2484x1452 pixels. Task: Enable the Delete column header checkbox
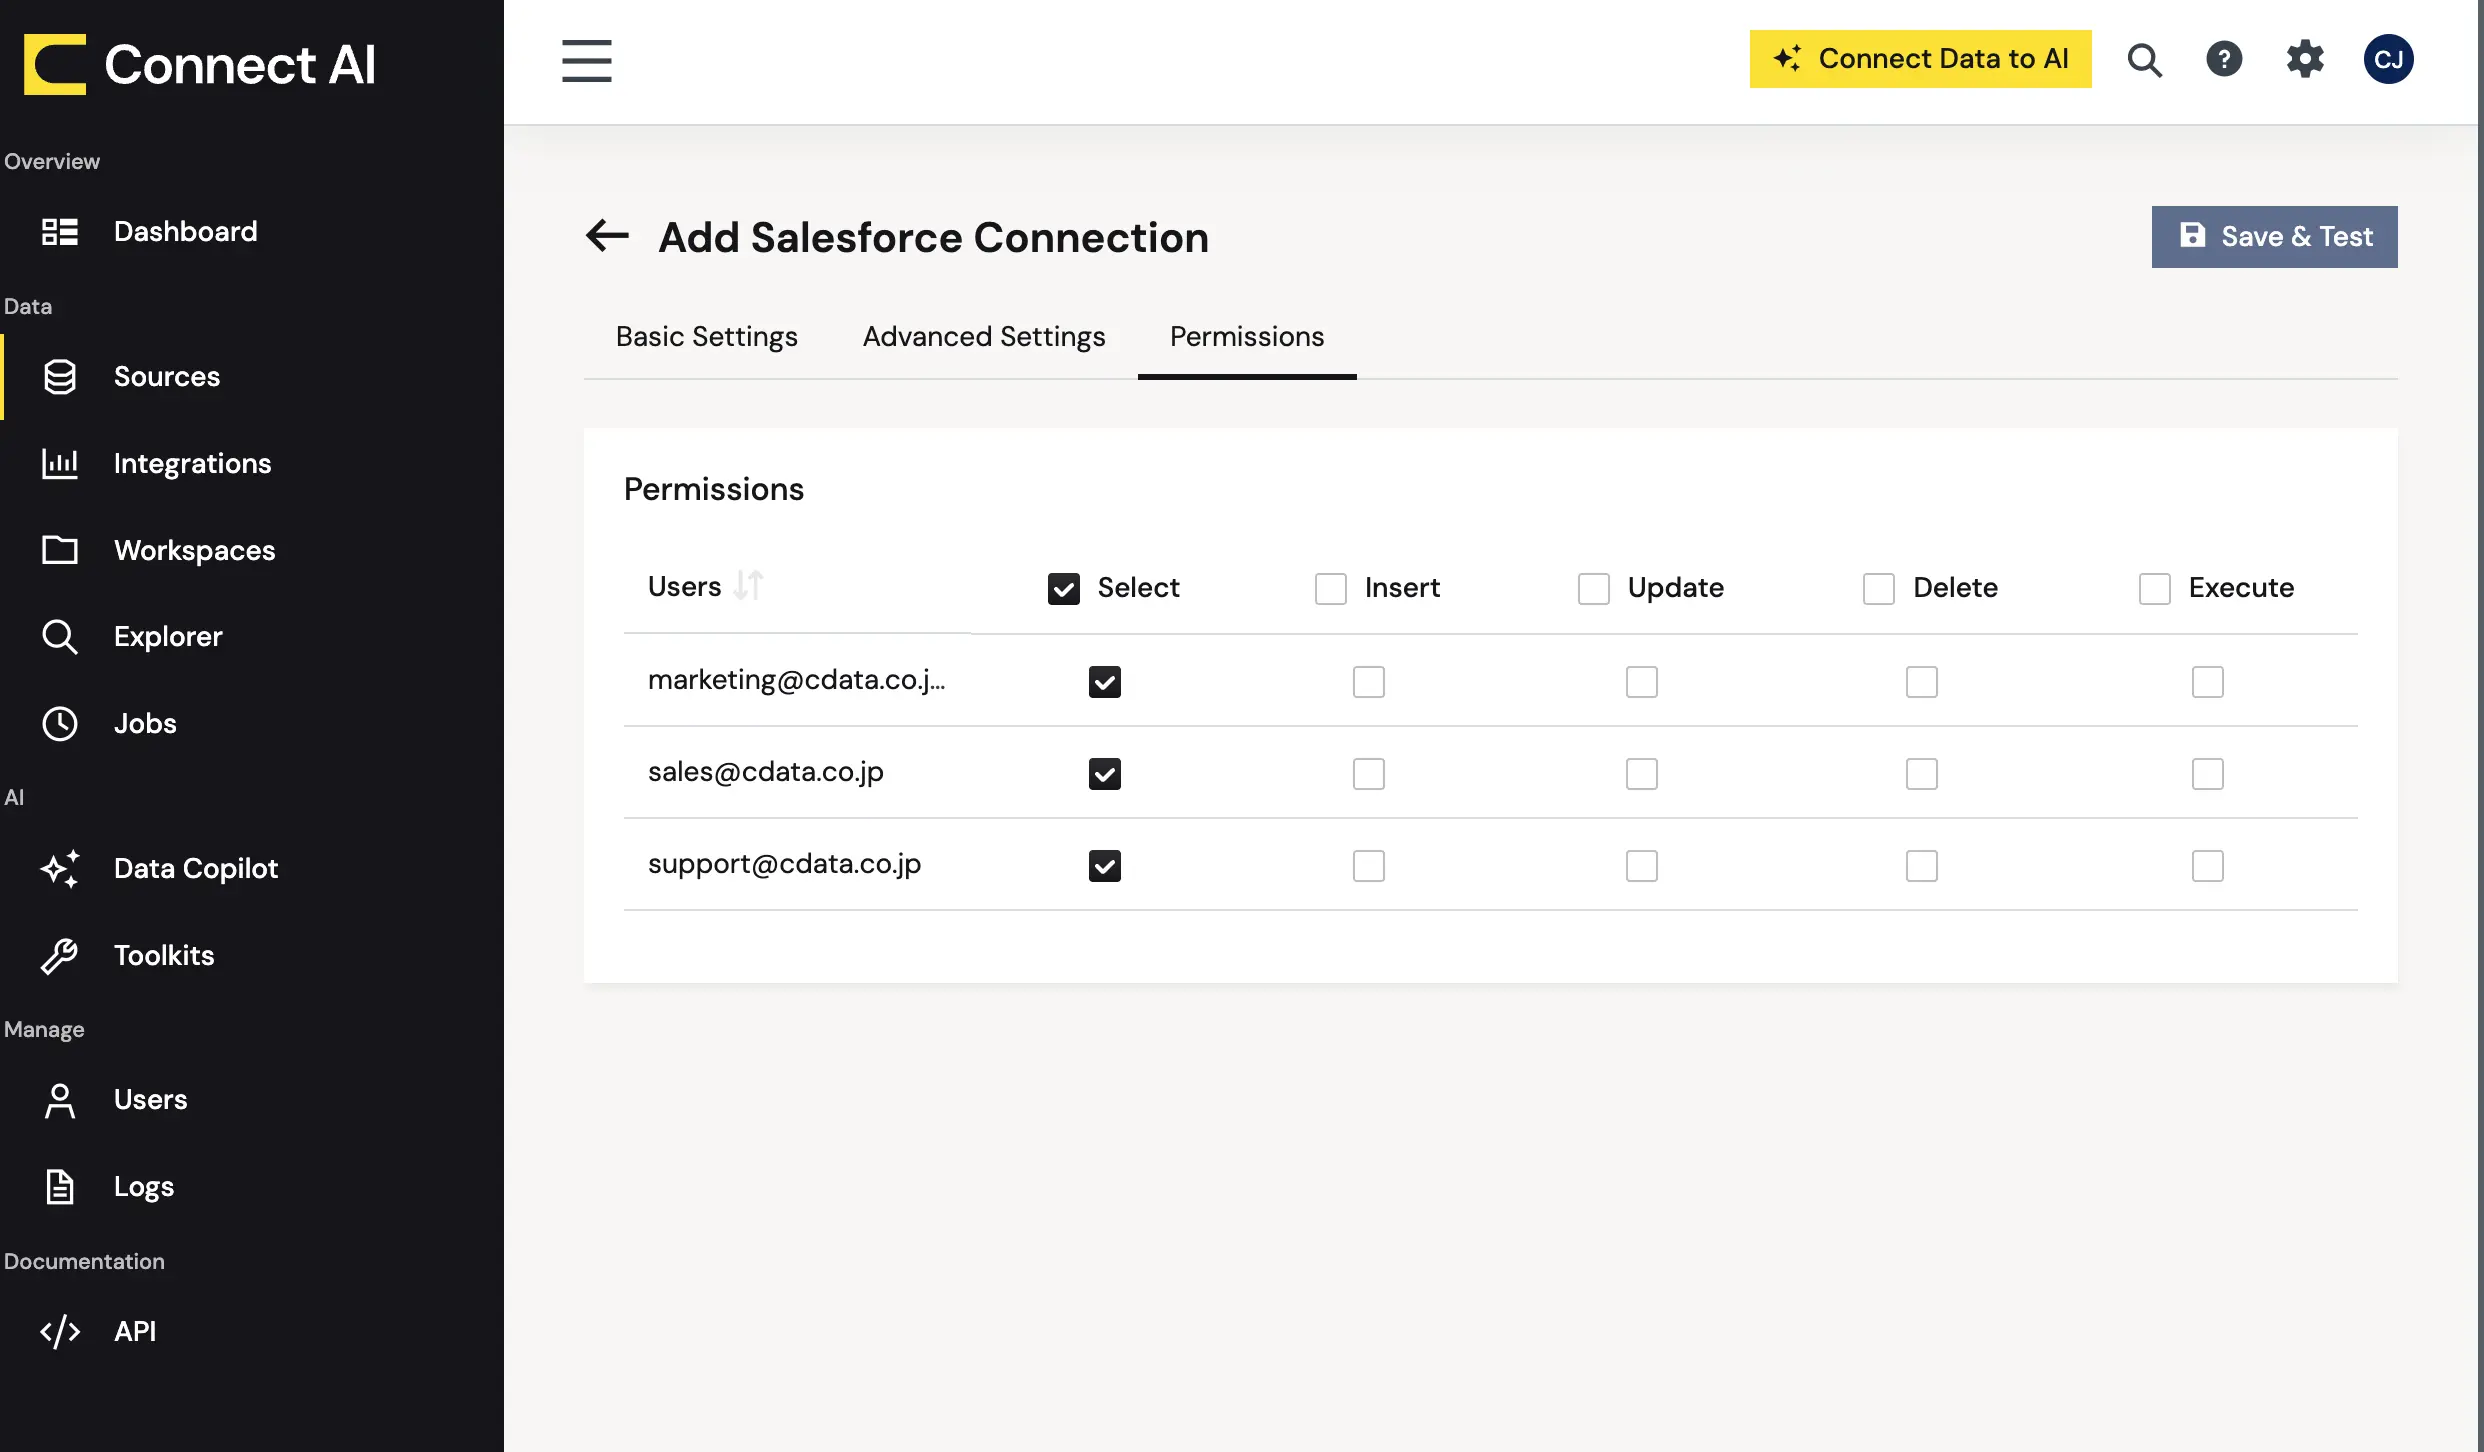[x=1879, y=588]
